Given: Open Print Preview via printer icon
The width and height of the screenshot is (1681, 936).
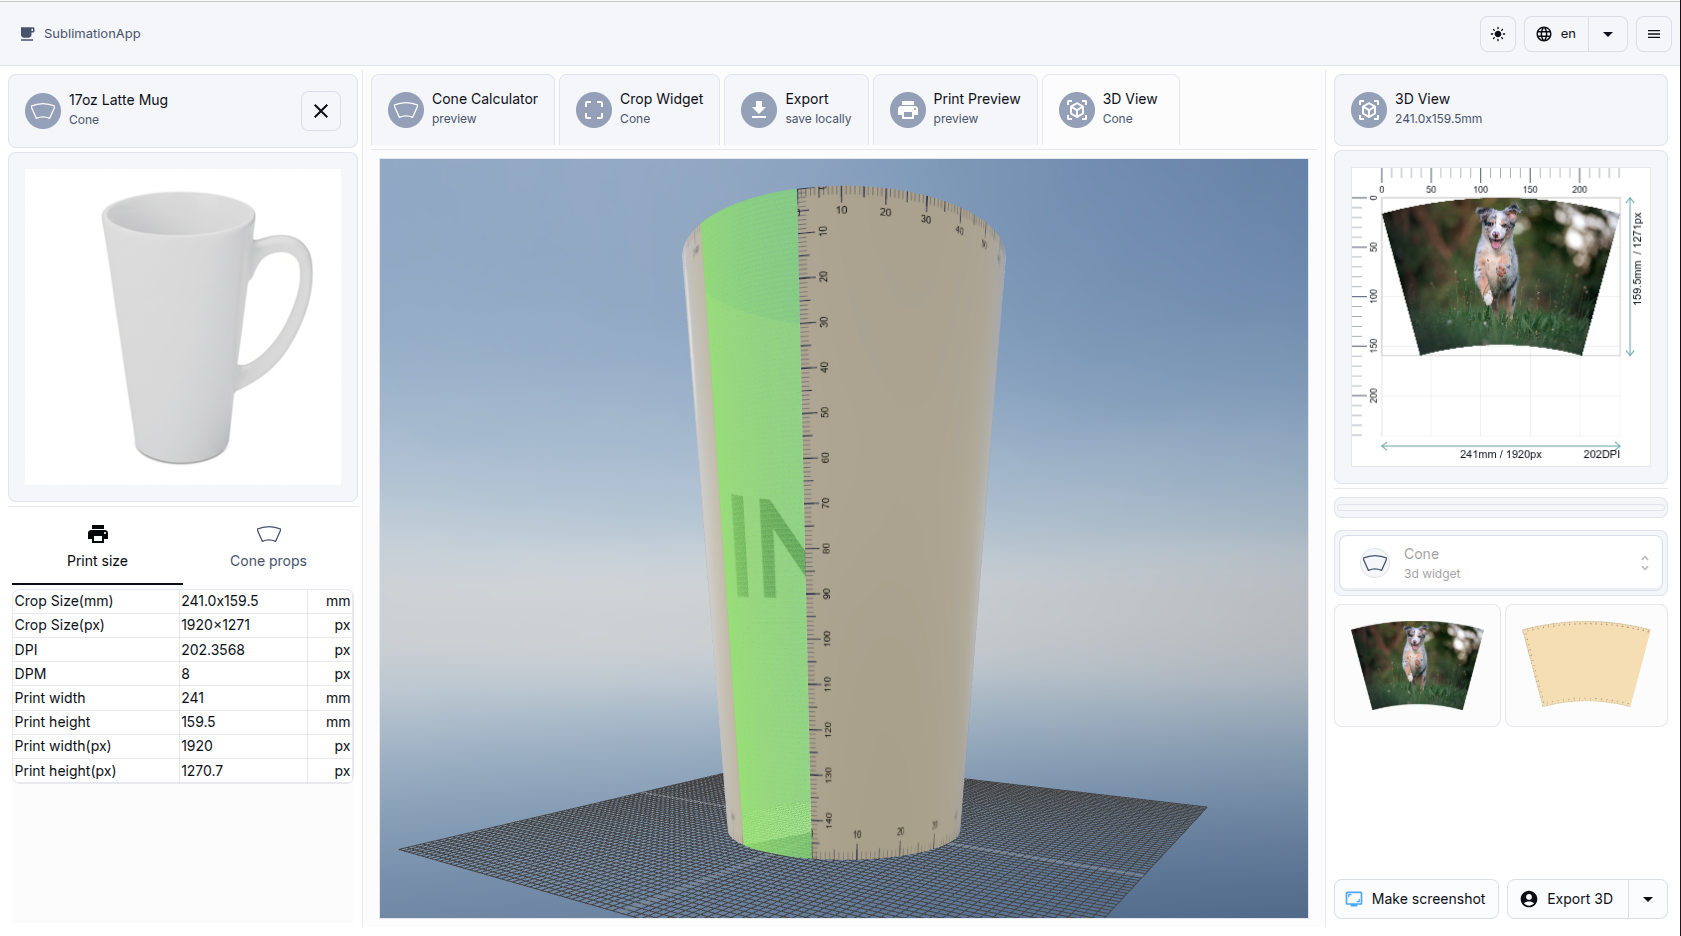Looking at the screenshot, I should 907,109.
